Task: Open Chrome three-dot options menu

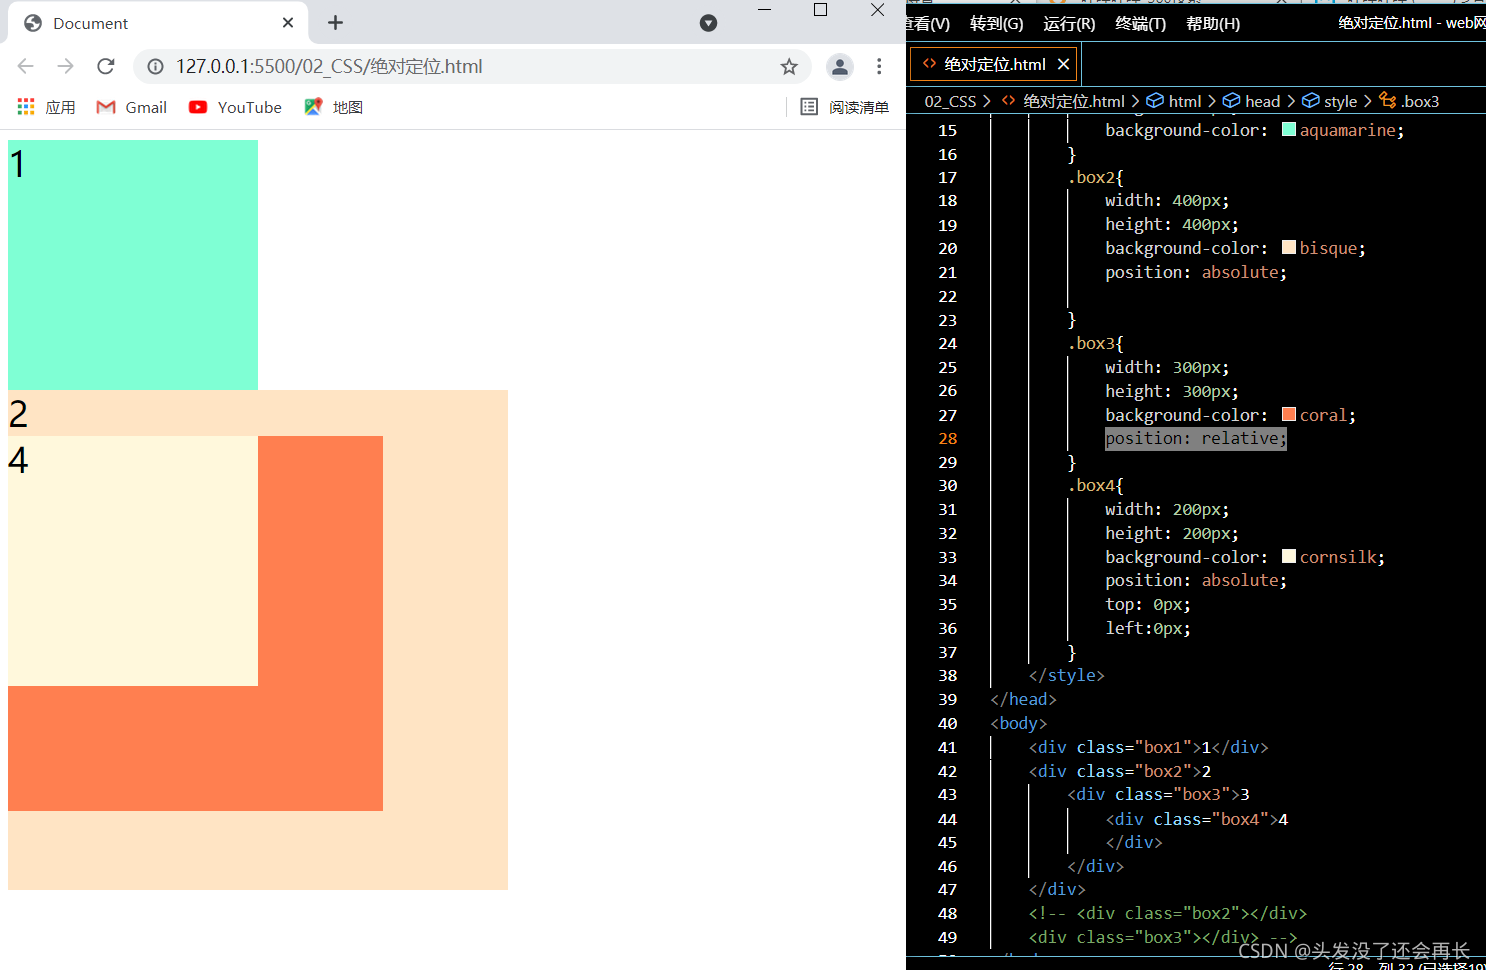Action: (879, 66)
